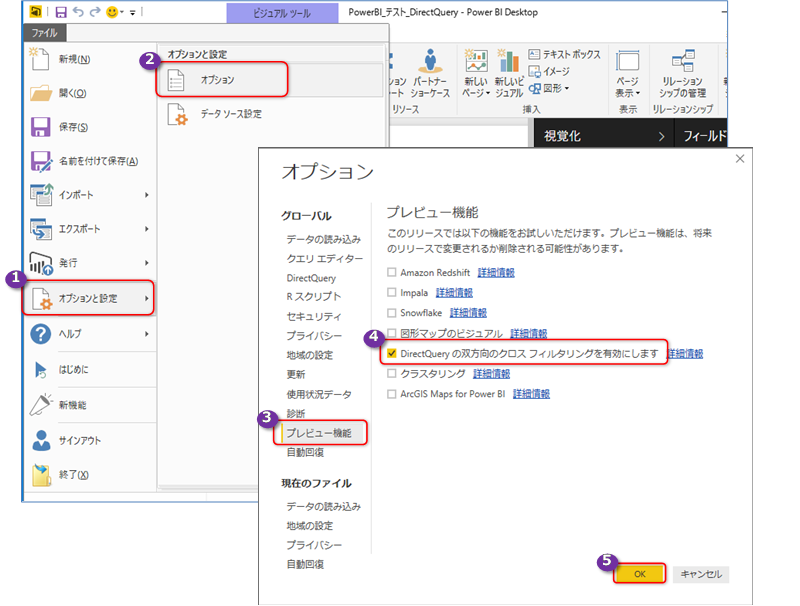Open the ファイル tab
This screenshot has width=800, height=606.
44,33
